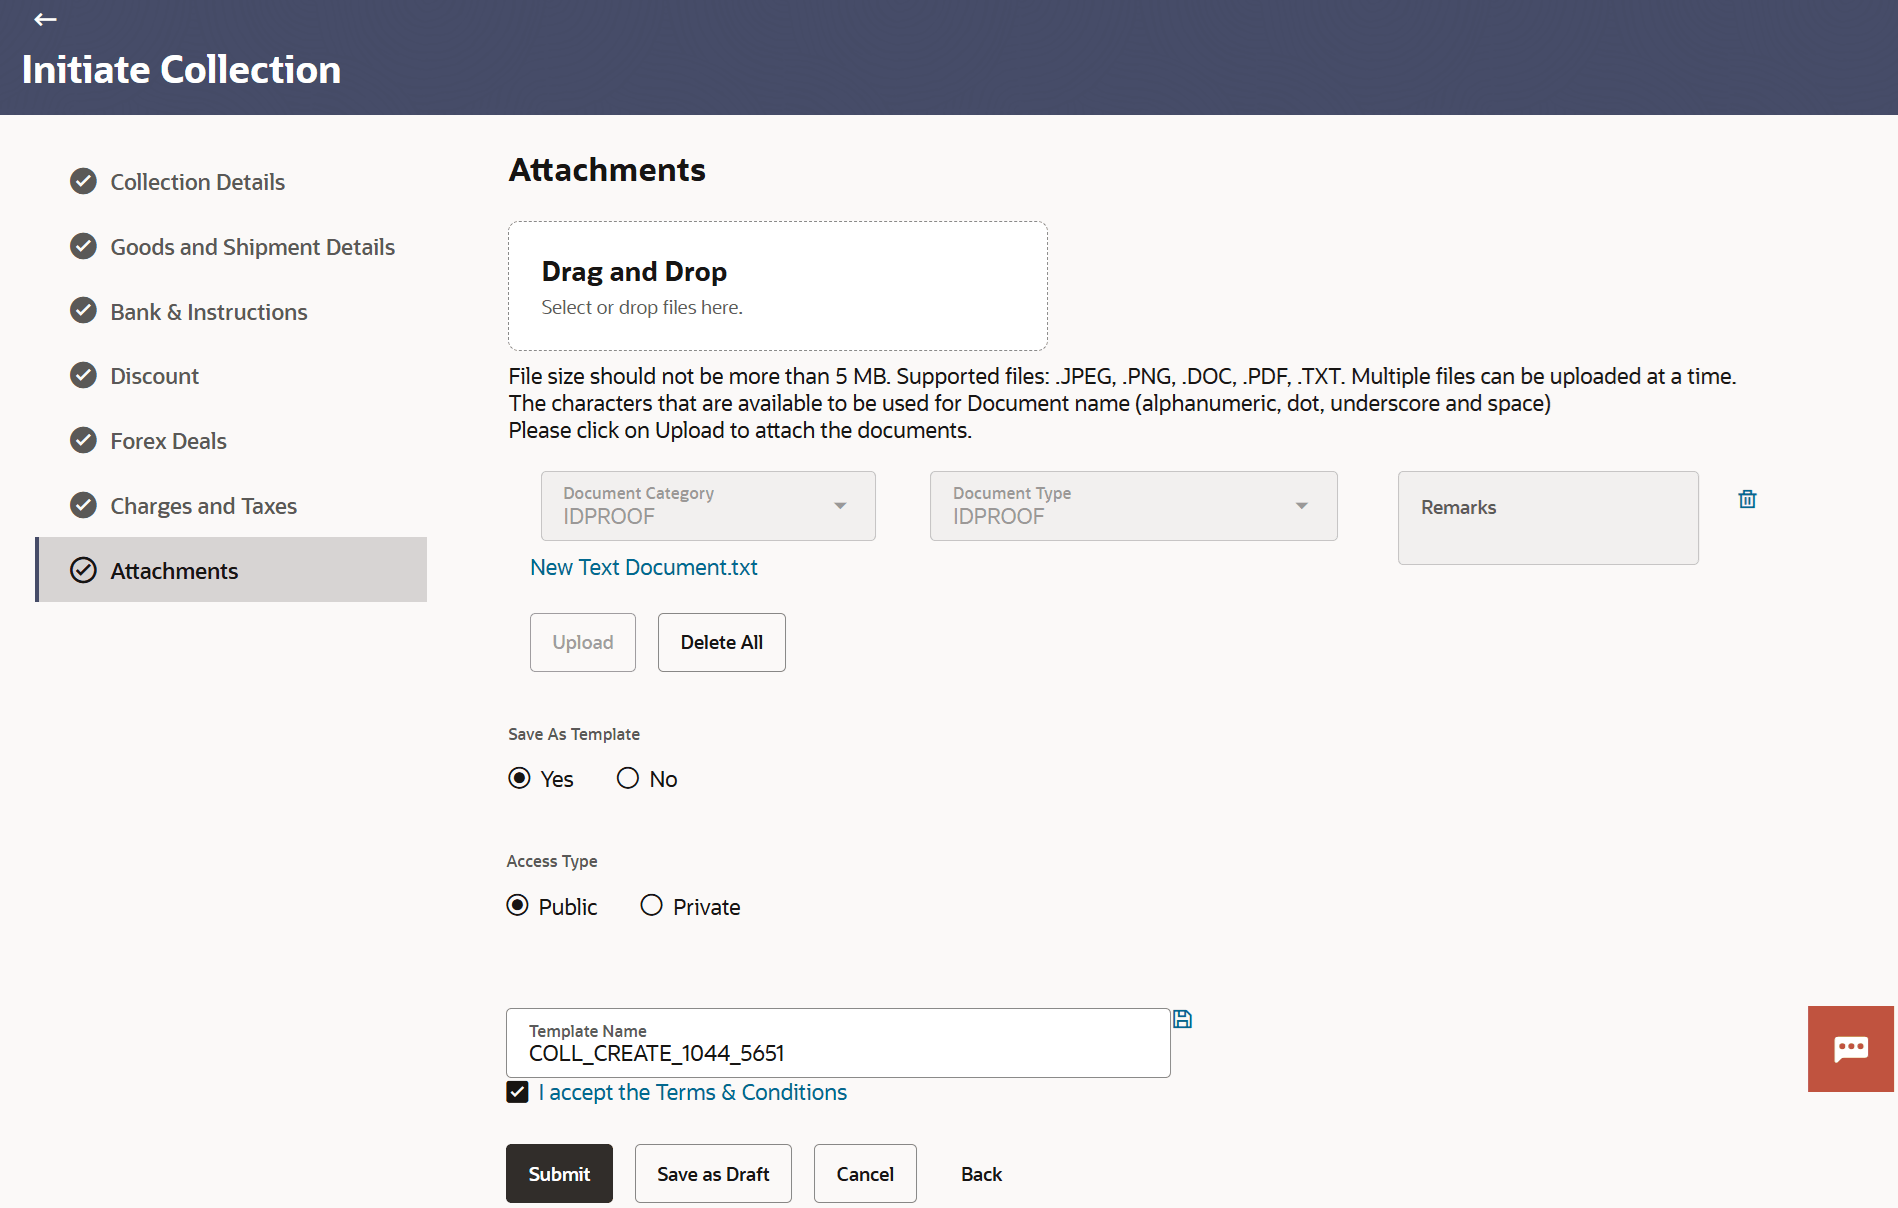This screenshot has height=1208, width=1898.
Task: Click the save template disk icon
Action: pyautogui.click(x=1182, y=1019)
